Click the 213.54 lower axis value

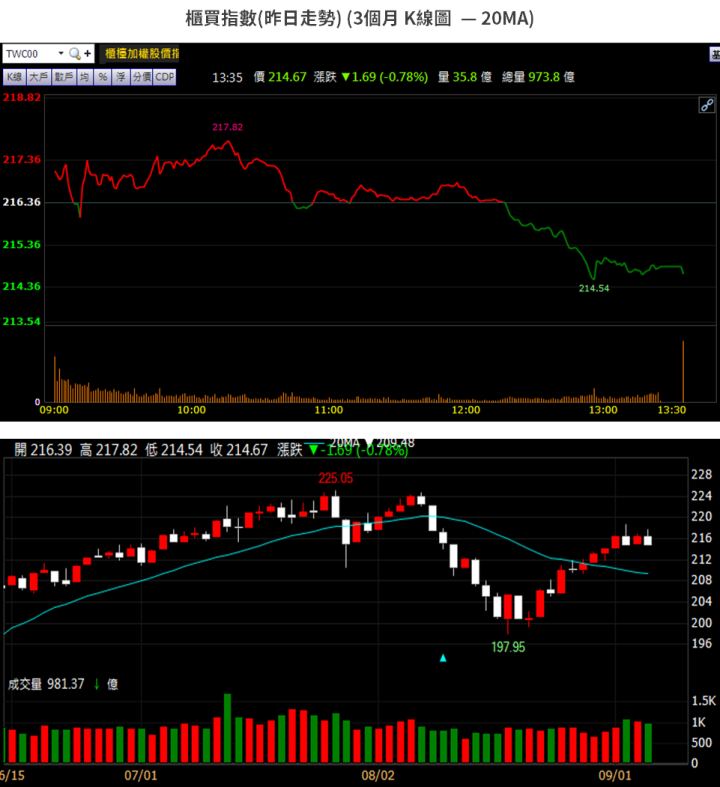(22, 321)
